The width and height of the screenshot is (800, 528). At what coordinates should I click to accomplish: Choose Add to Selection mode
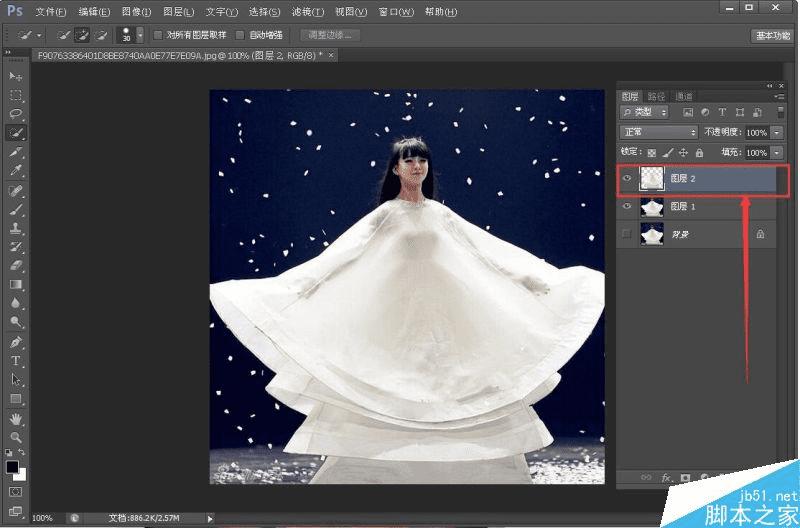[x=82, y=35]
